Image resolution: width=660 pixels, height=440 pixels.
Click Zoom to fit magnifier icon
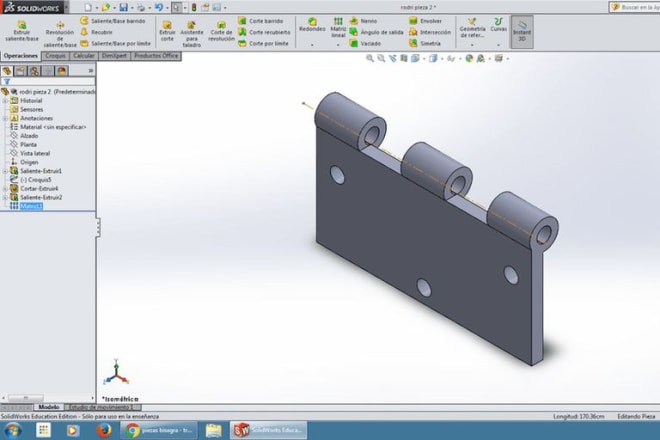370,59
